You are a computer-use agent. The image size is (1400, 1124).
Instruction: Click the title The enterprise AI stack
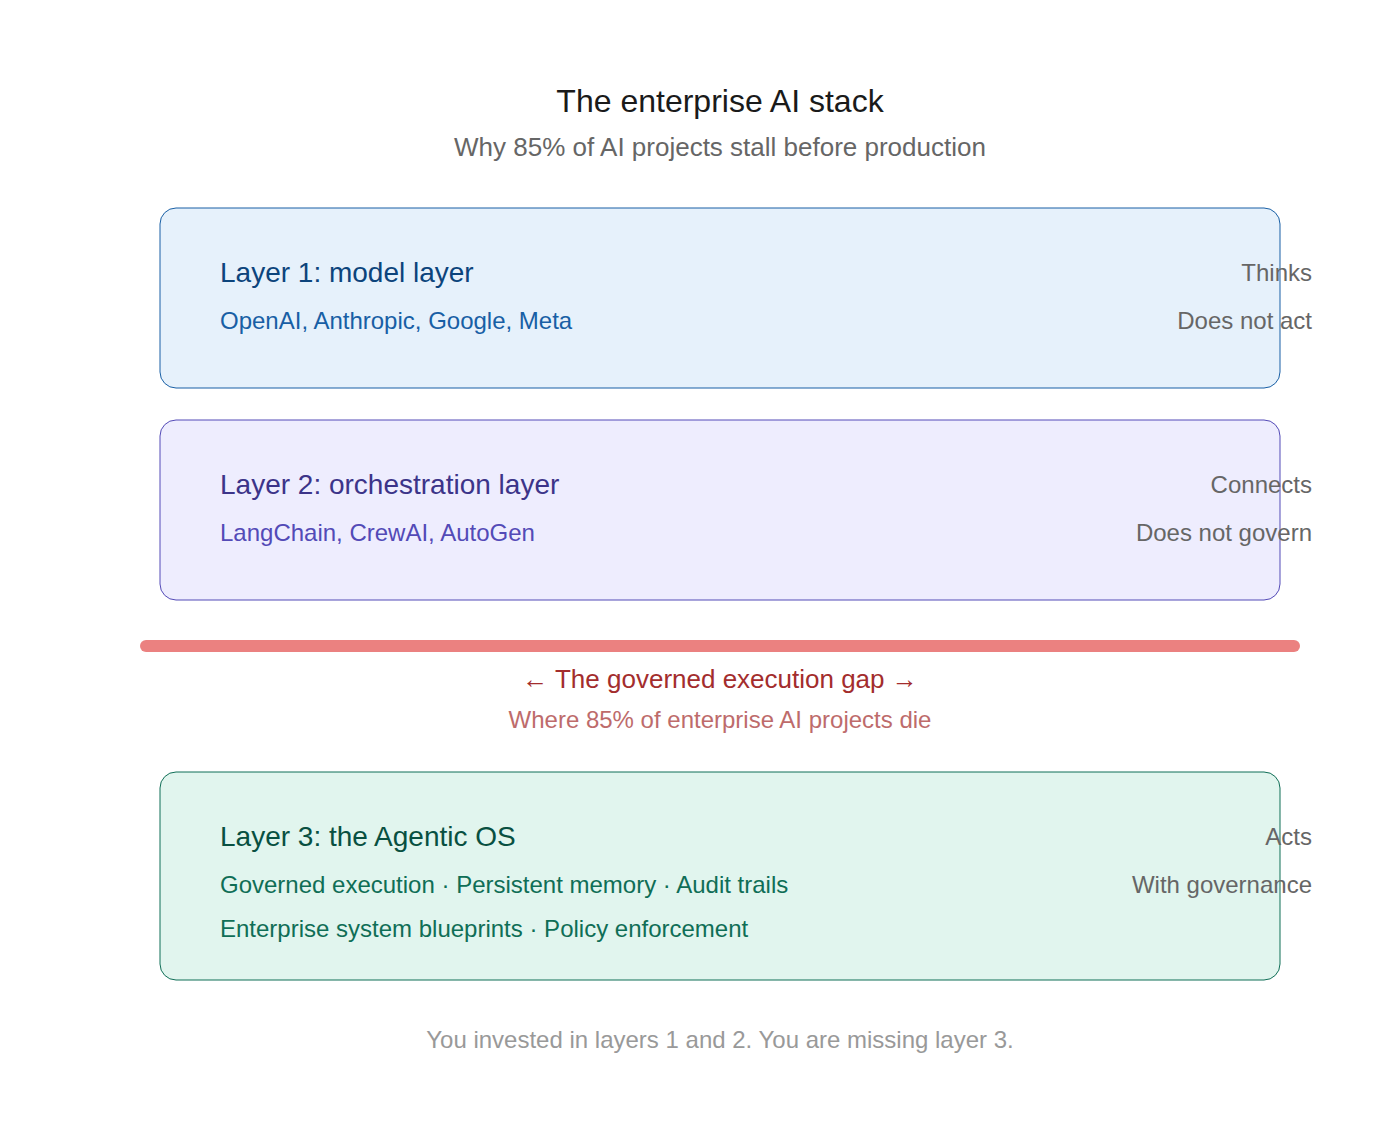coord(719,101)
